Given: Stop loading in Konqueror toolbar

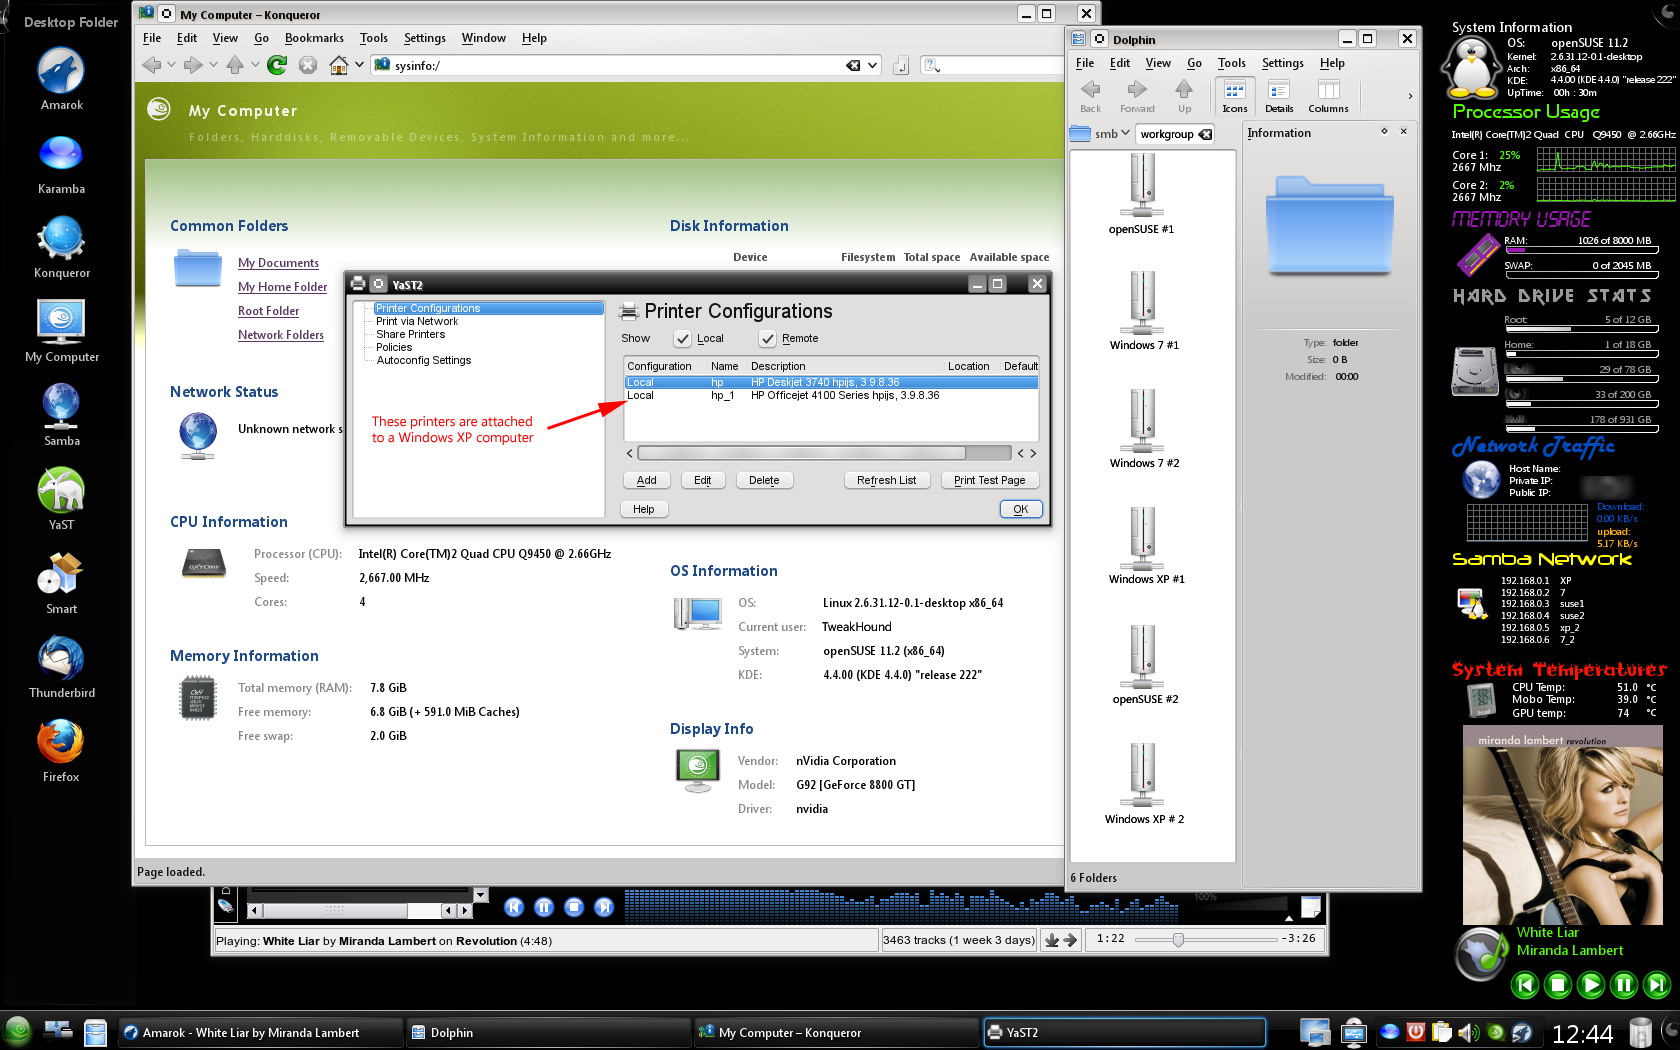Looking at the screenshot, I should 308,65.
